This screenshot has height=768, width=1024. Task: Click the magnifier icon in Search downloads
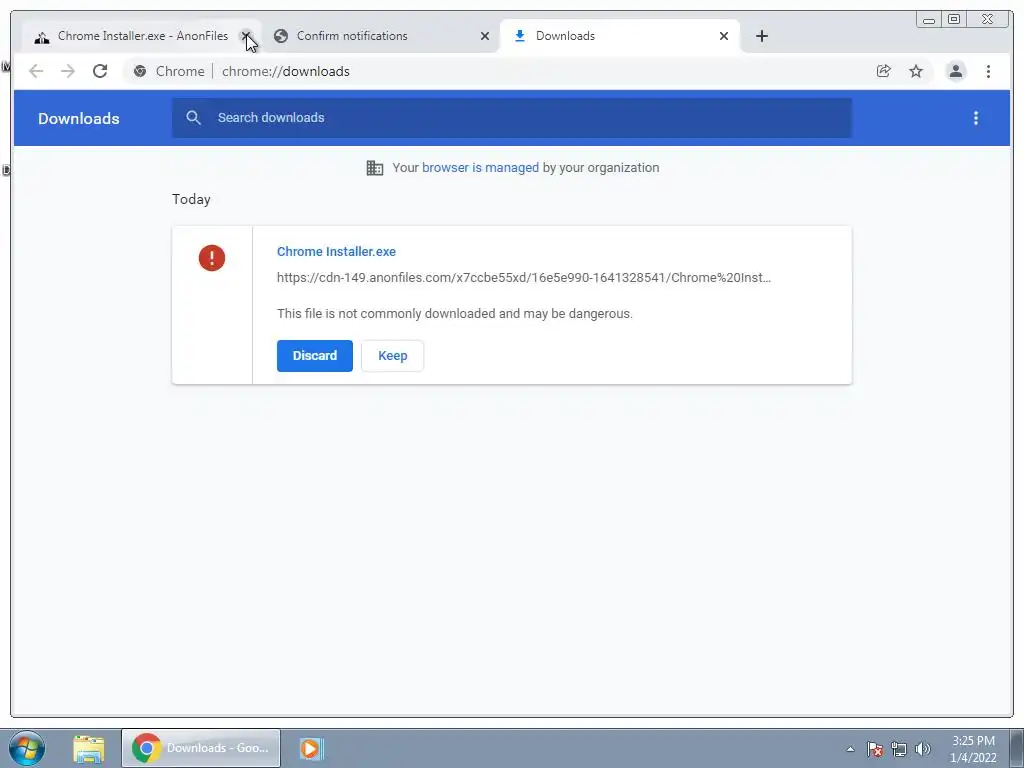click(193, 118)
